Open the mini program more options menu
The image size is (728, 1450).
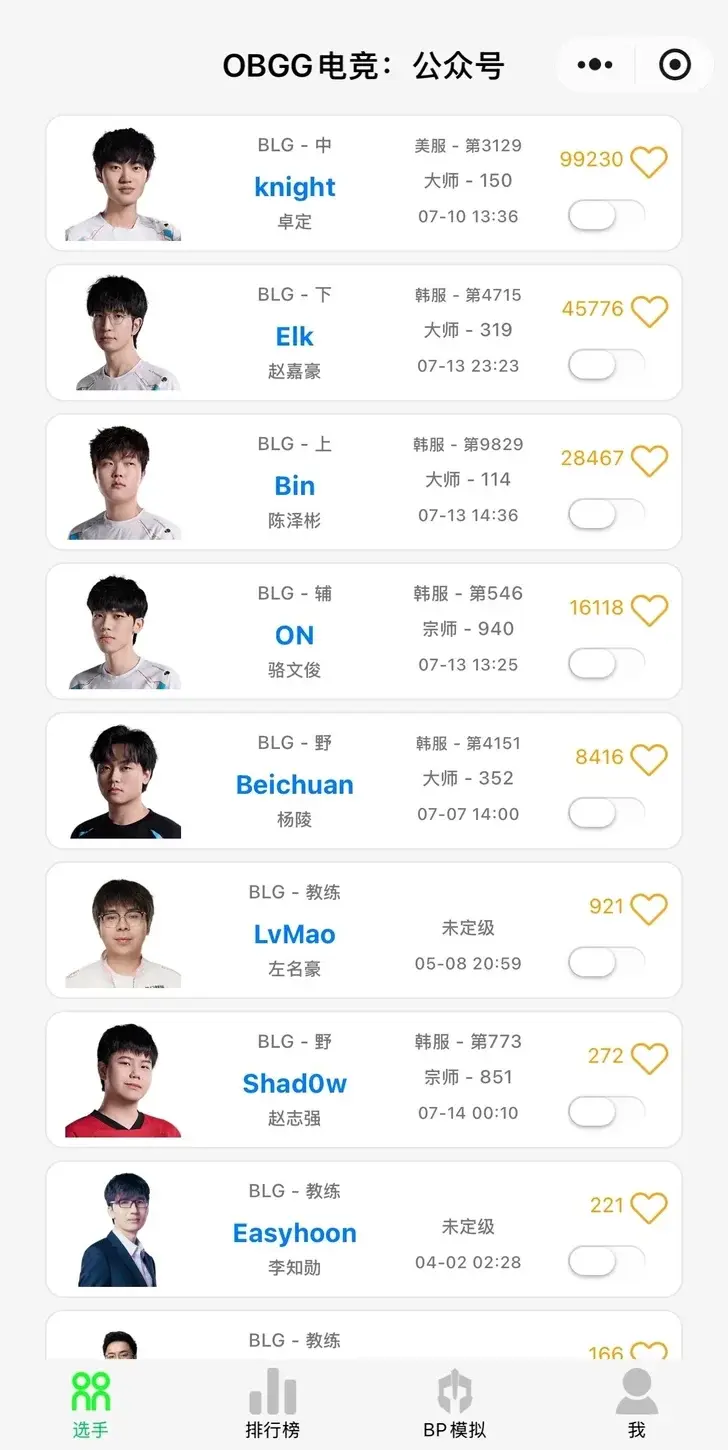pyautogui.click(x=595, y=65)
